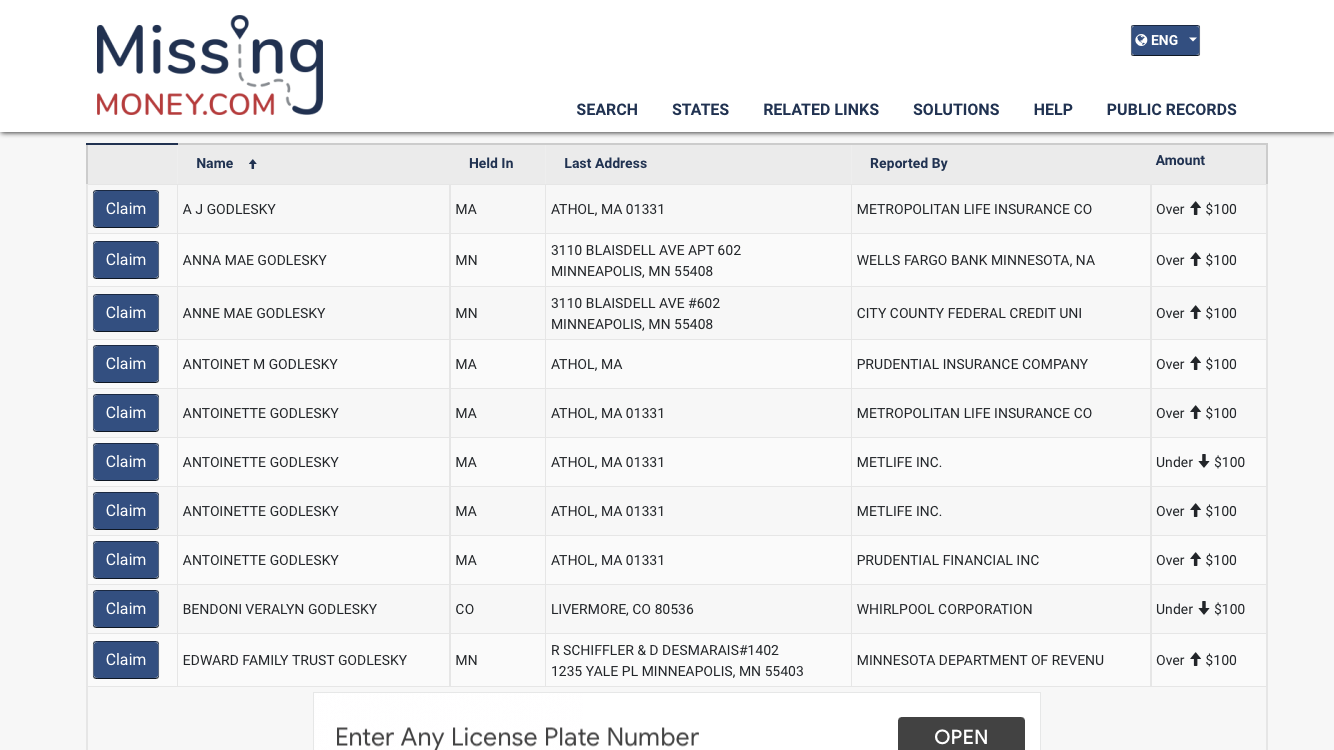The height and width of the screenshot is (750, 1334).
Task: Click PRUDENTIAL FINANCIAL INC
Action: (x=948, y=560)
